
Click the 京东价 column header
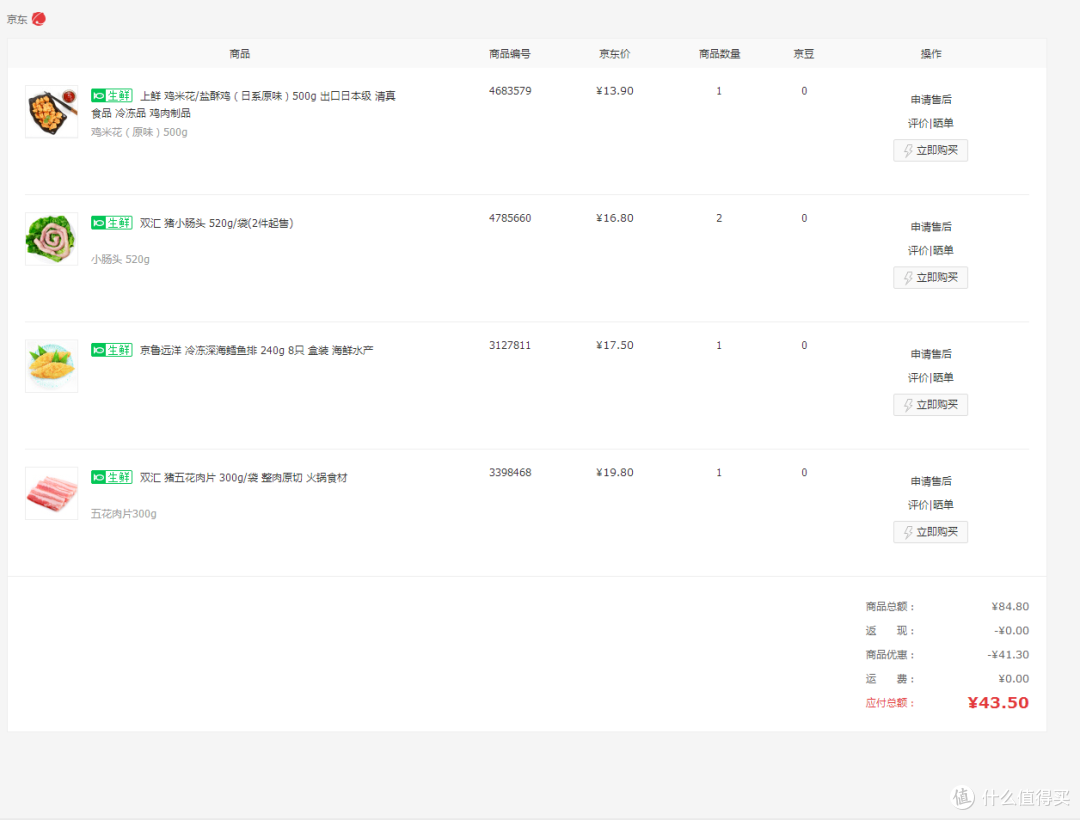tap(614, 54)
